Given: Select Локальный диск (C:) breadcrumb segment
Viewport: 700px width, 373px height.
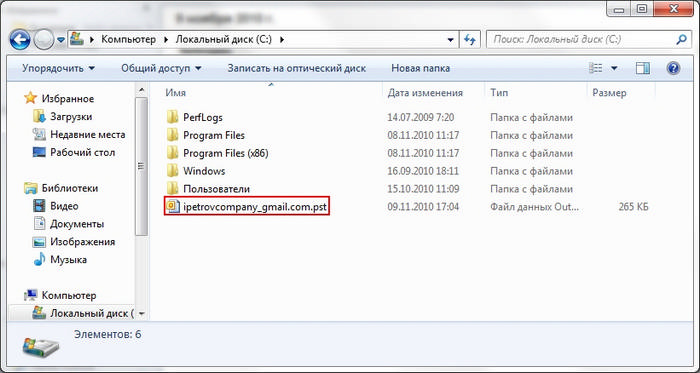Looking at the screenshot, I should point(223,39).
